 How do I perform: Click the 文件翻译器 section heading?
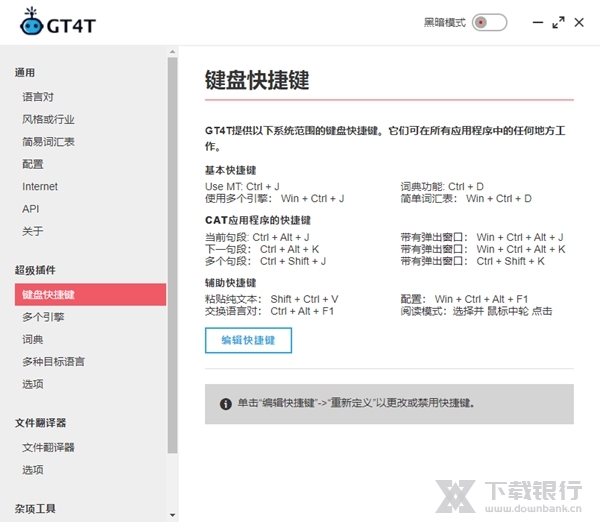(x=41, y=423)
